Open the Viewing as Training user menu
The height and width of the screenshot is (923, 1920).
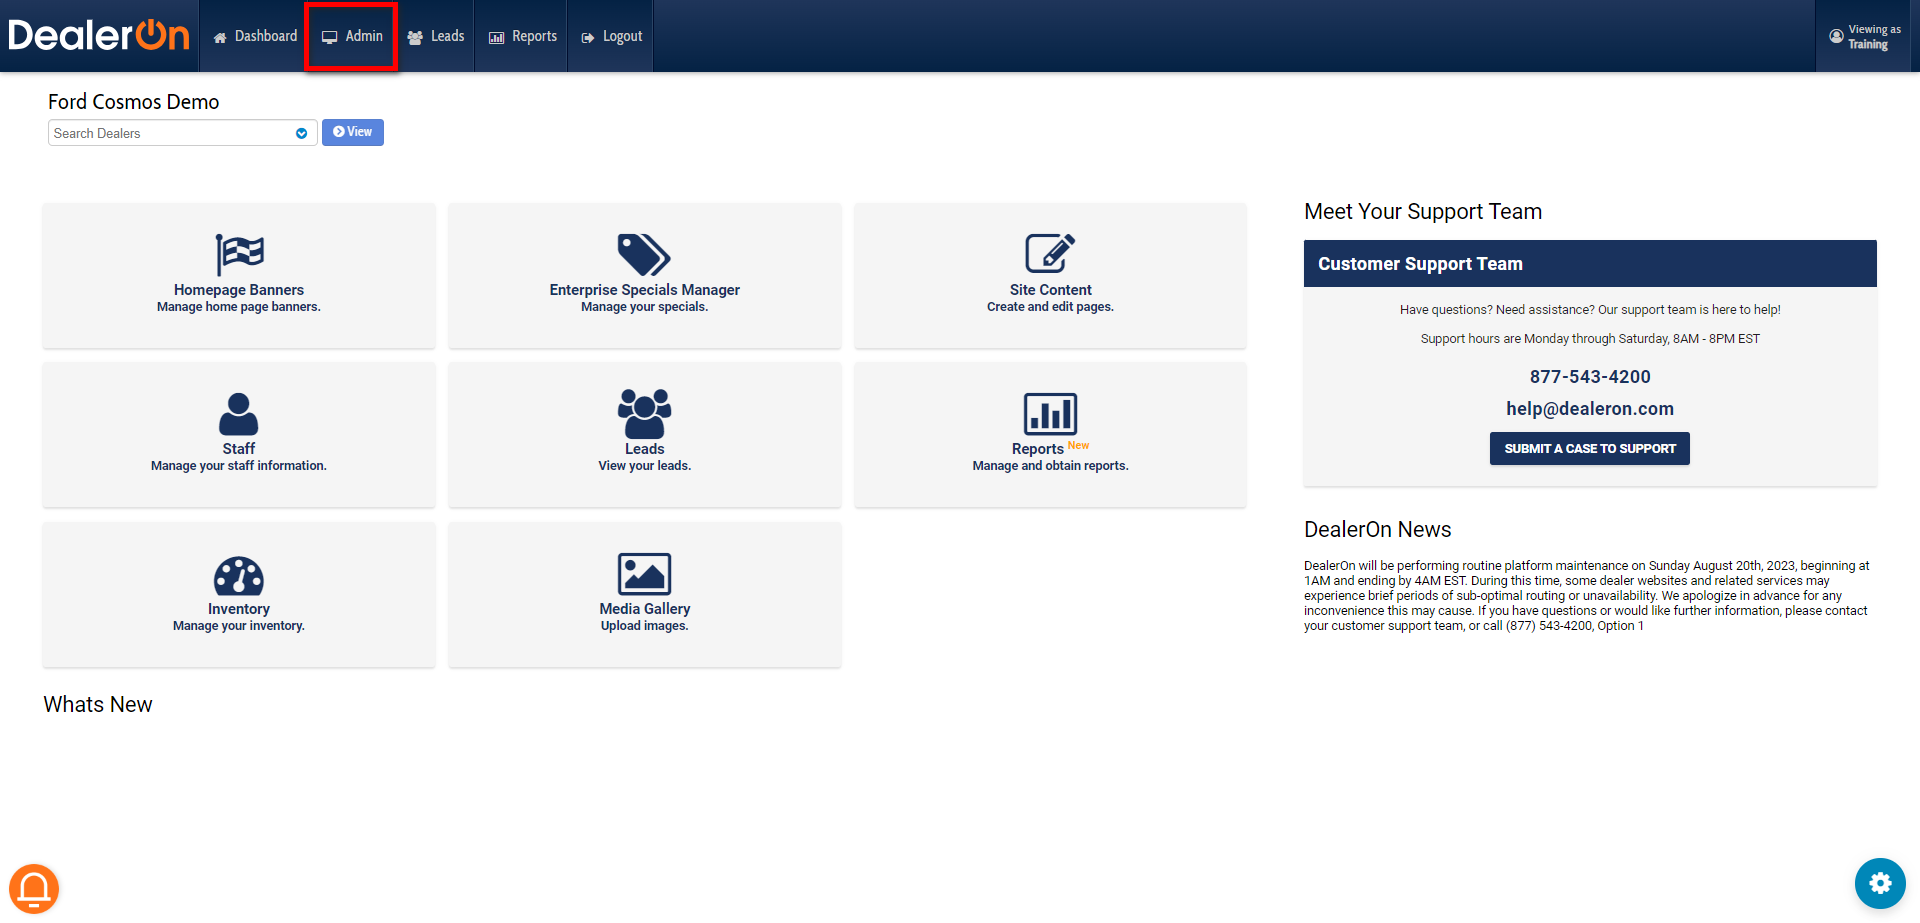(1866, 37)
